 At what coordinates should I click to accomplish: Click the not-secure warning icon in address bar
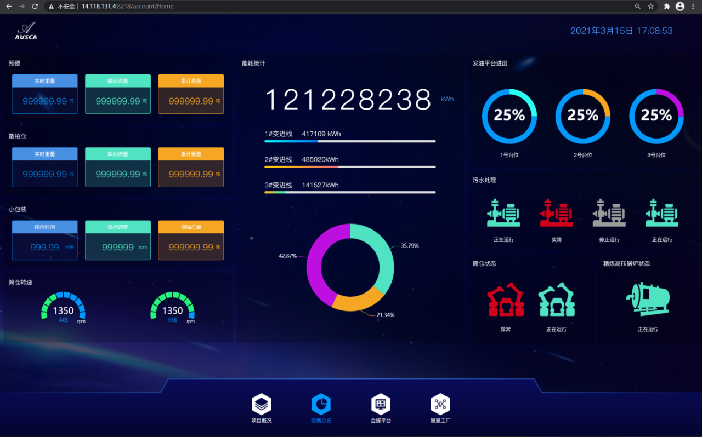click(x=51, y=6)
